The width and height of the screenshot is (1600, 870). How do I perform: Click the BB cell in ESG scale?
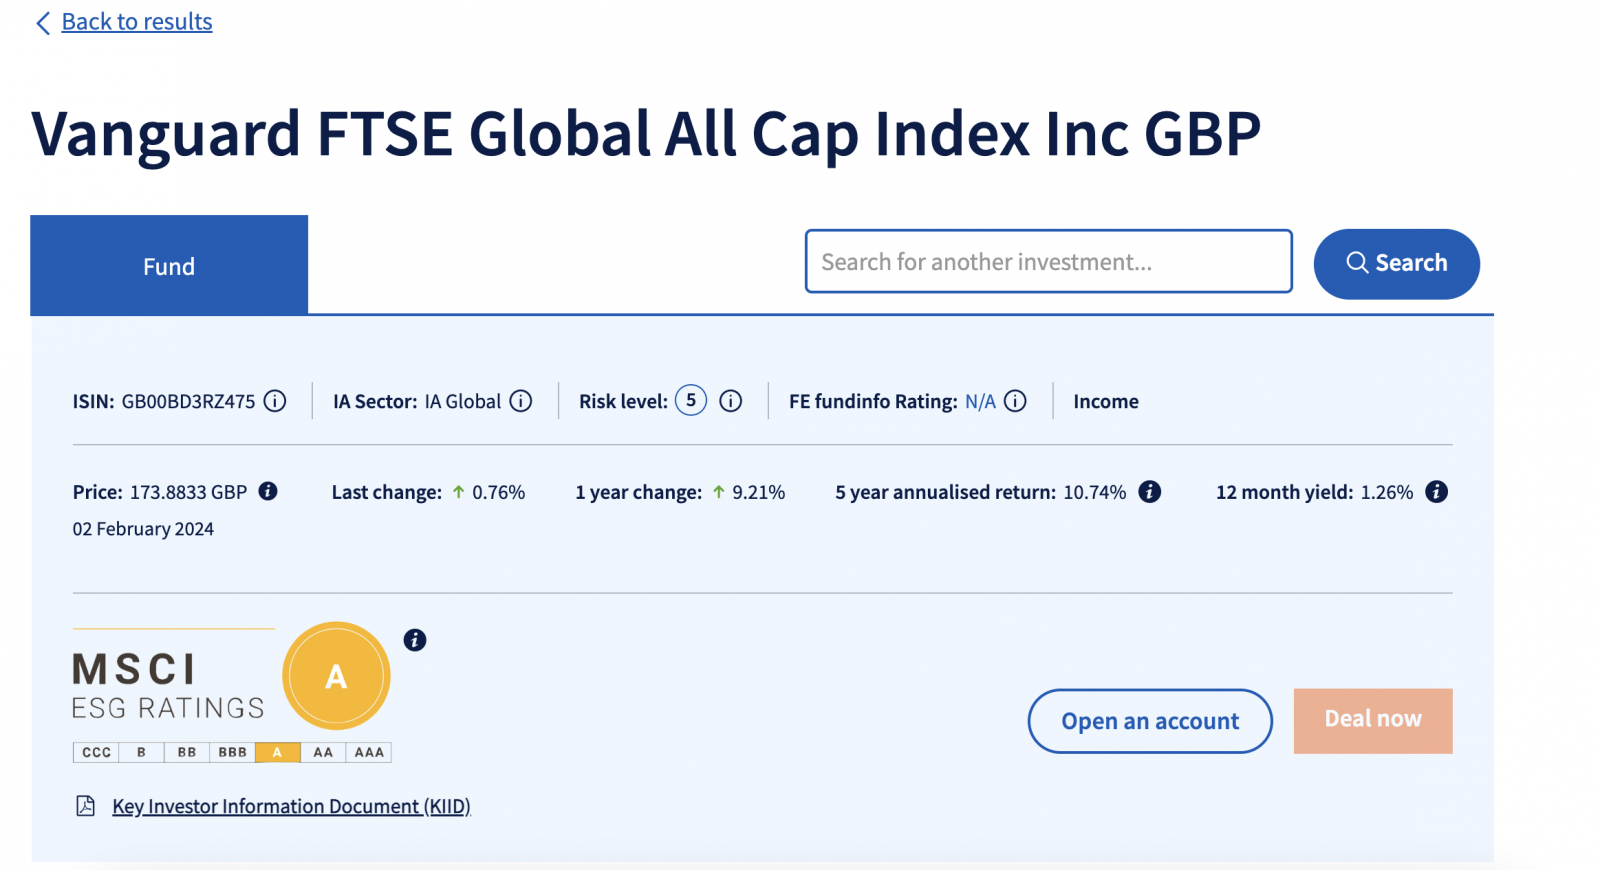[187, 752]
